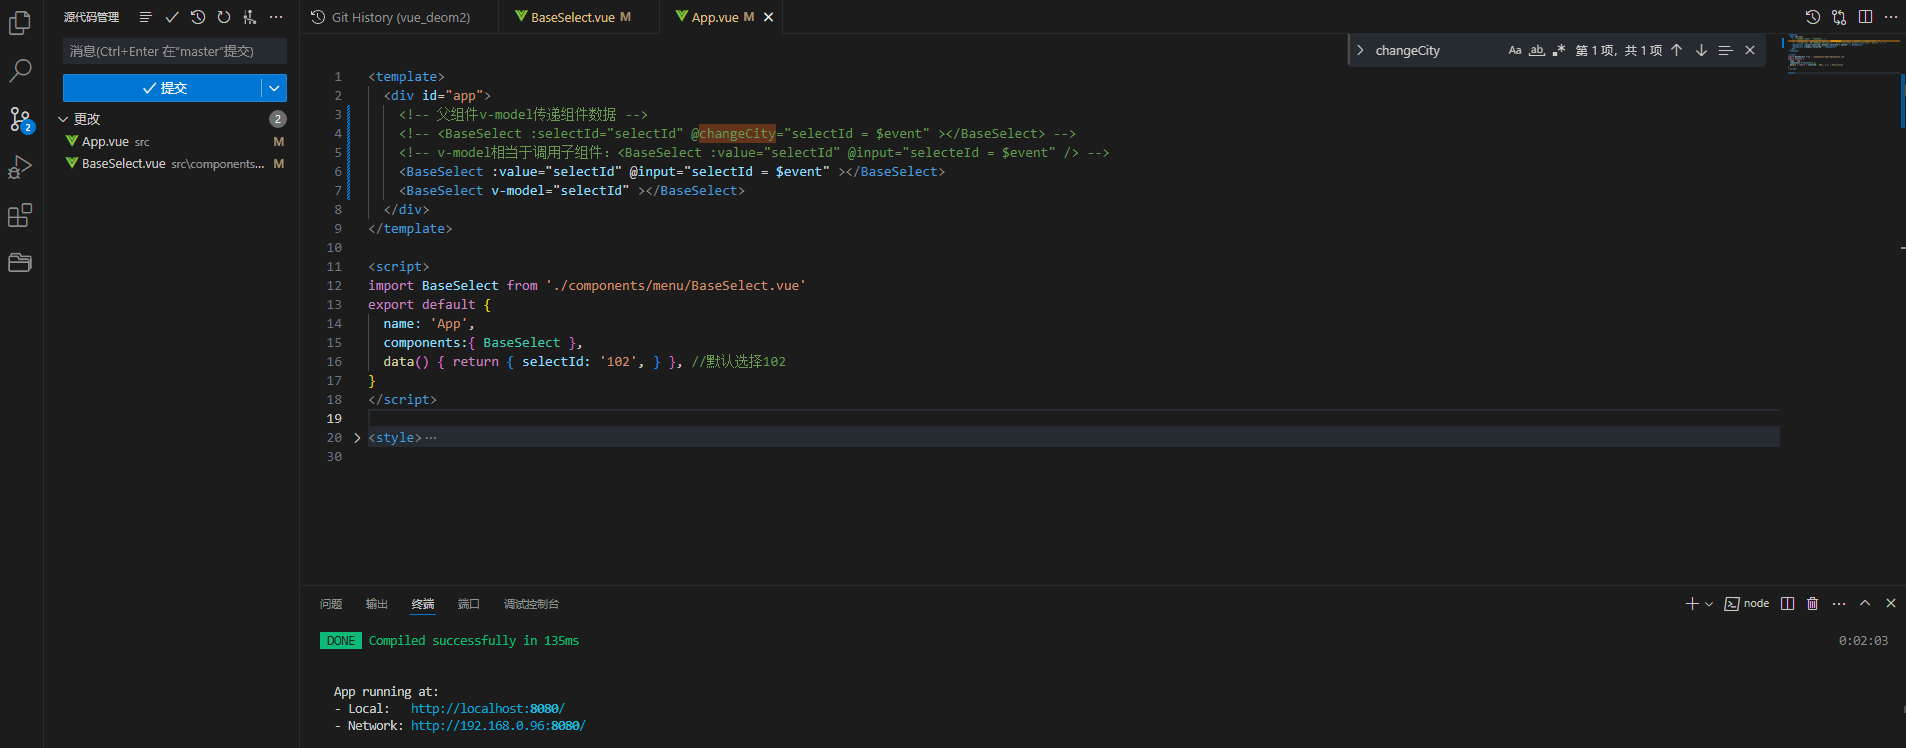The height and width of the screenshot is (748, 1906).
Task: Split the editor to the right
Action: (x=1865, y=17)
